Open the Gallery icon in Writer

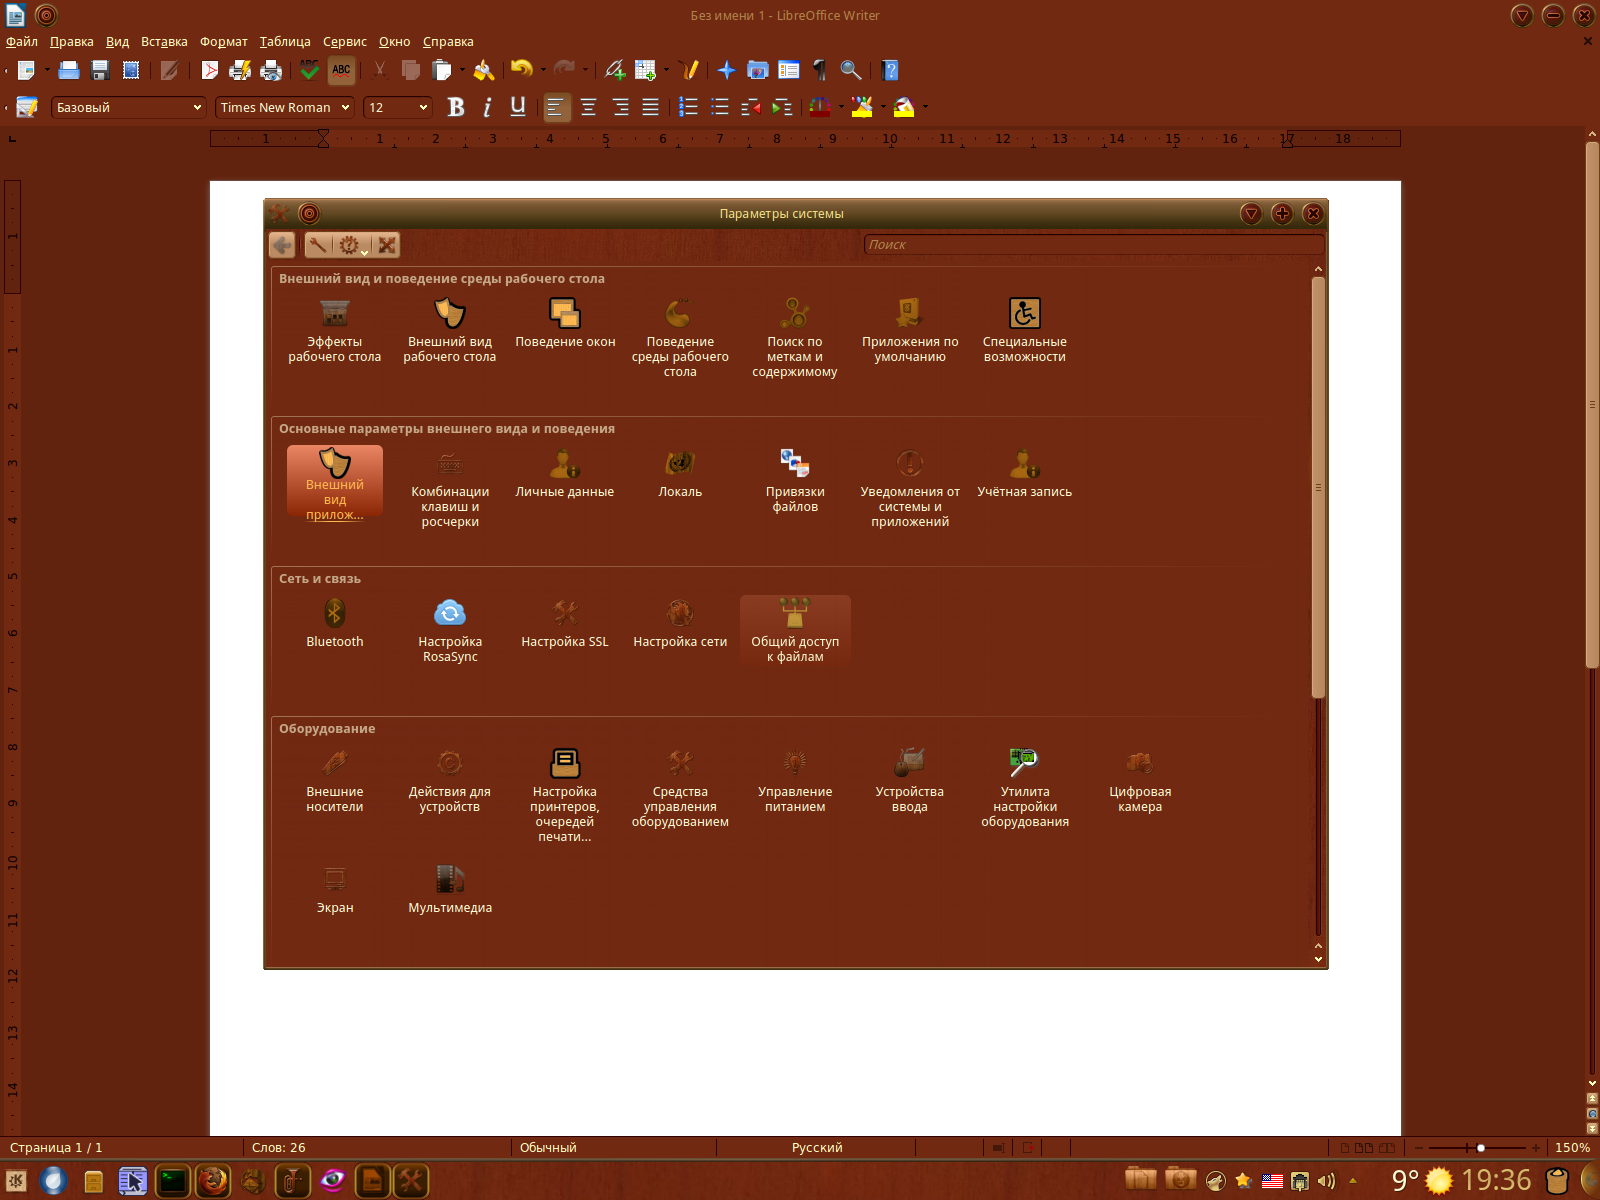pyautogui.click(x=758, y=70)
